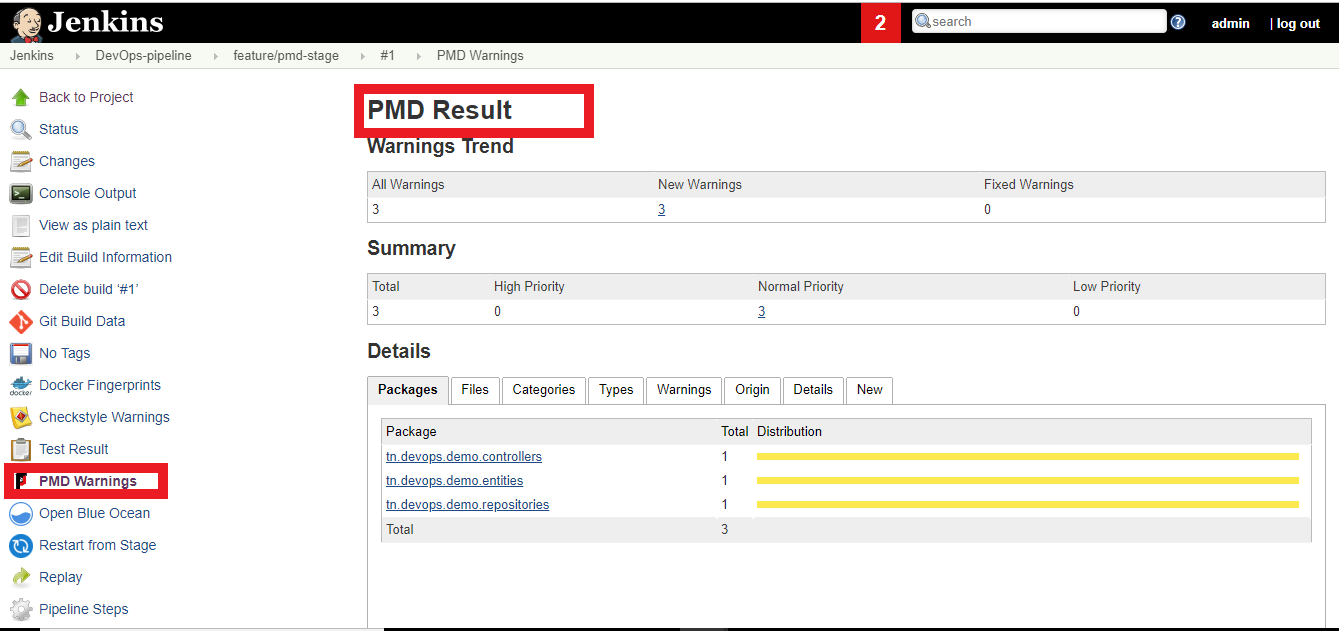Viewport: 1339px width, 631px height.
Task: Switch to the Details tab
Action: click(x=813, y=390)
